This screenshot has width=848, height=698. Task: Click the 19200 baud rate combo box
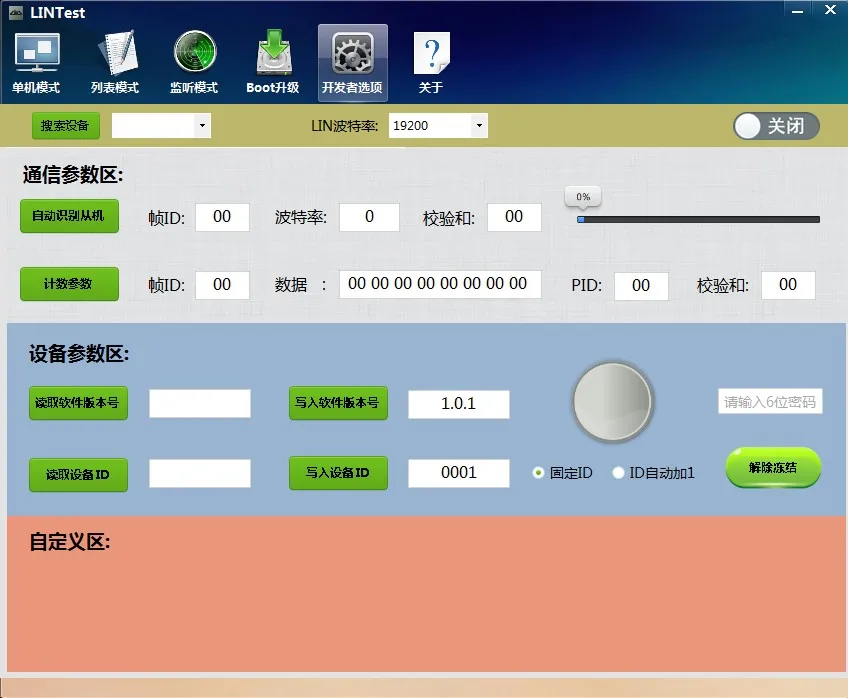(x=438, y=125)
